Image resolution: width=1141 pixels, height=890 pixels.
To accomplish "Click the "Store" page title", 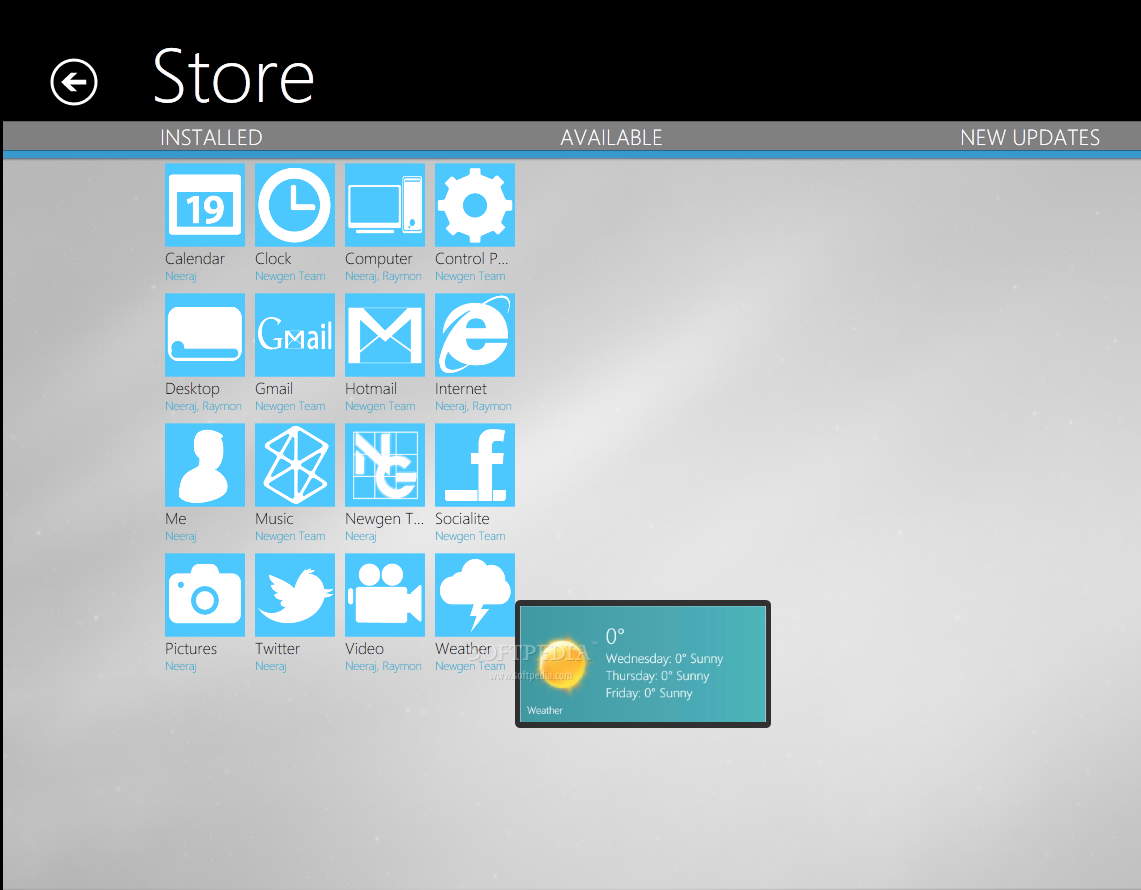I will (x=234, y=76).
